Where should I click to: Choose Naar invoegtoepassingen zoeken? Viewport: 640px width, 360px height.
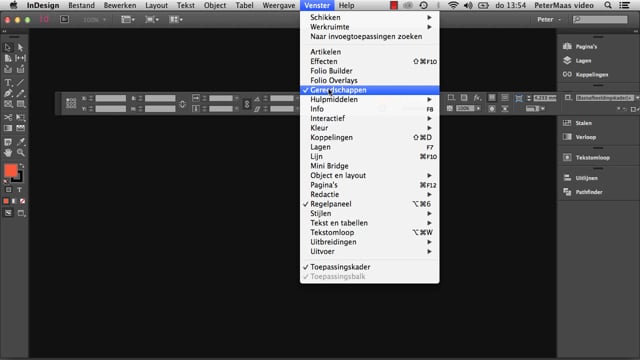(370, 36)
